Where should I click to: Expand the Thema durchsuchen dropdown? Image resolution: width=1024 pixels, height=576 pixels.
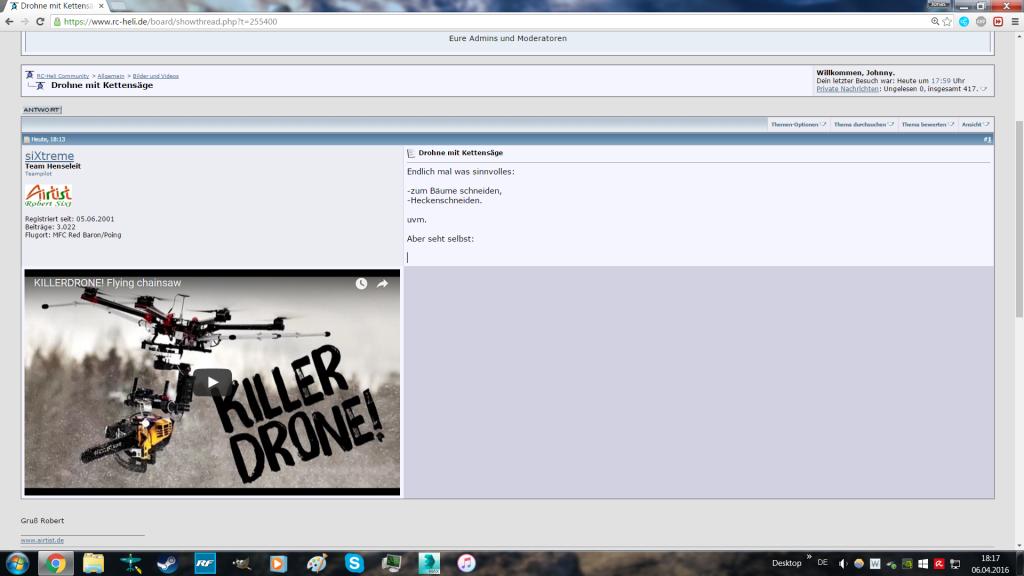pyautogui.click(x=863, y=124)
